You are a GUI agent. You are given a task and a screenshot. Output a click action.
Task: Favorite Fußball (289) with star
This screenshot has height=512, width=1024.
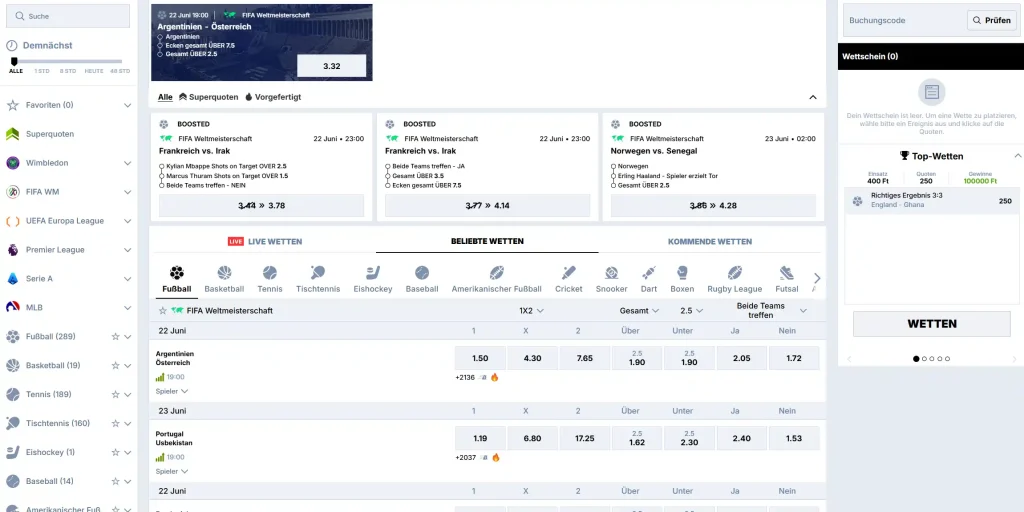pos(116,337)
